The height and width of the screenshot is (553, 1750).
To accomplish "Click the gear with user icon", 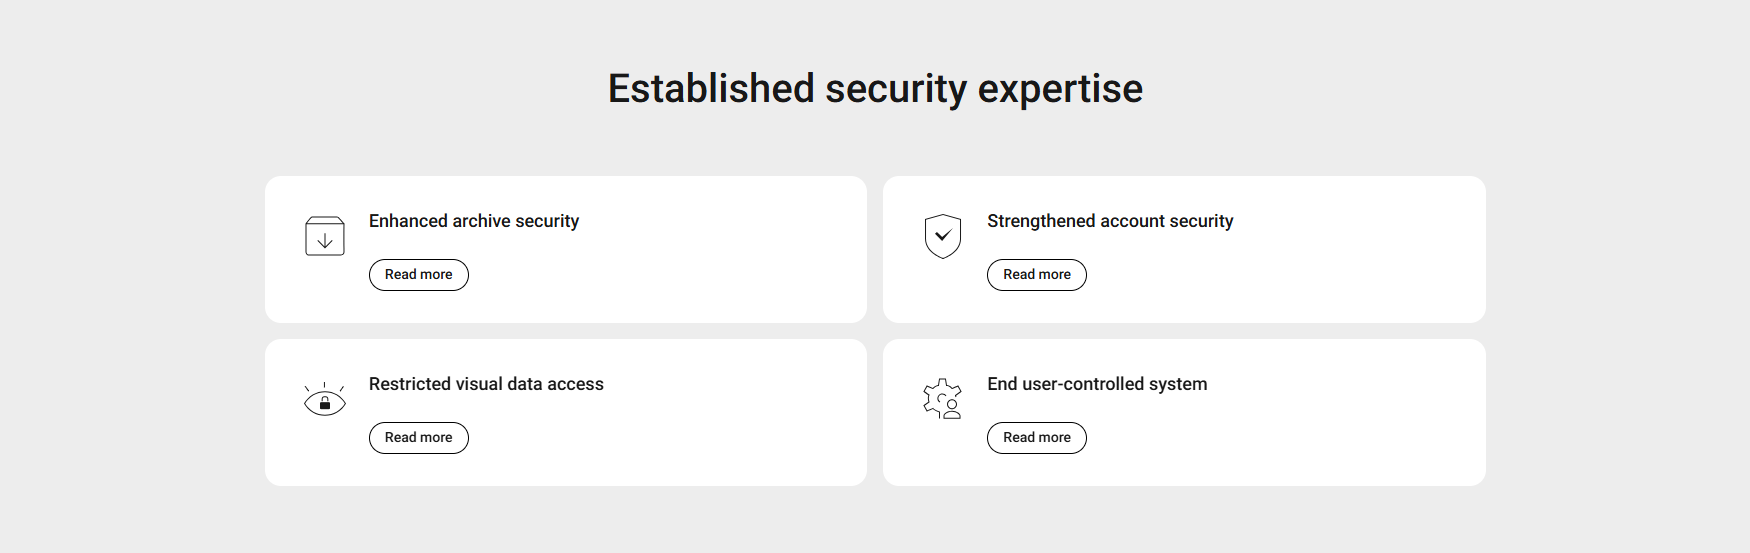I will click(940, 397).
